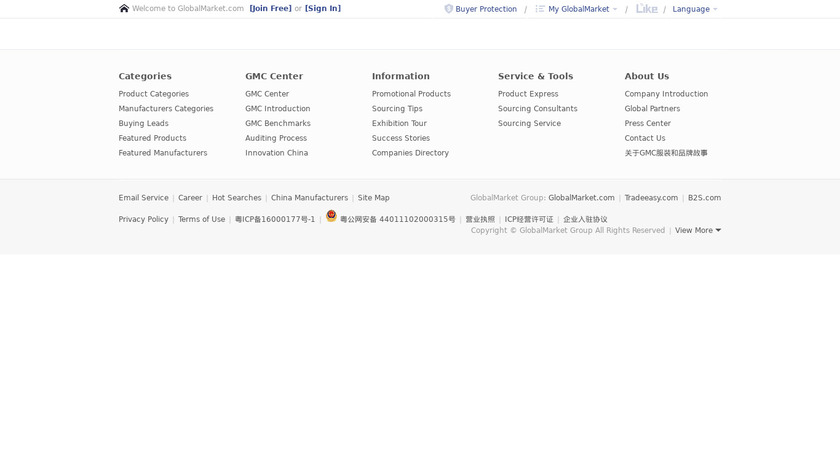Open Promotional Products
This screenshot has height=472, width=840.
[x=411, y=94]
